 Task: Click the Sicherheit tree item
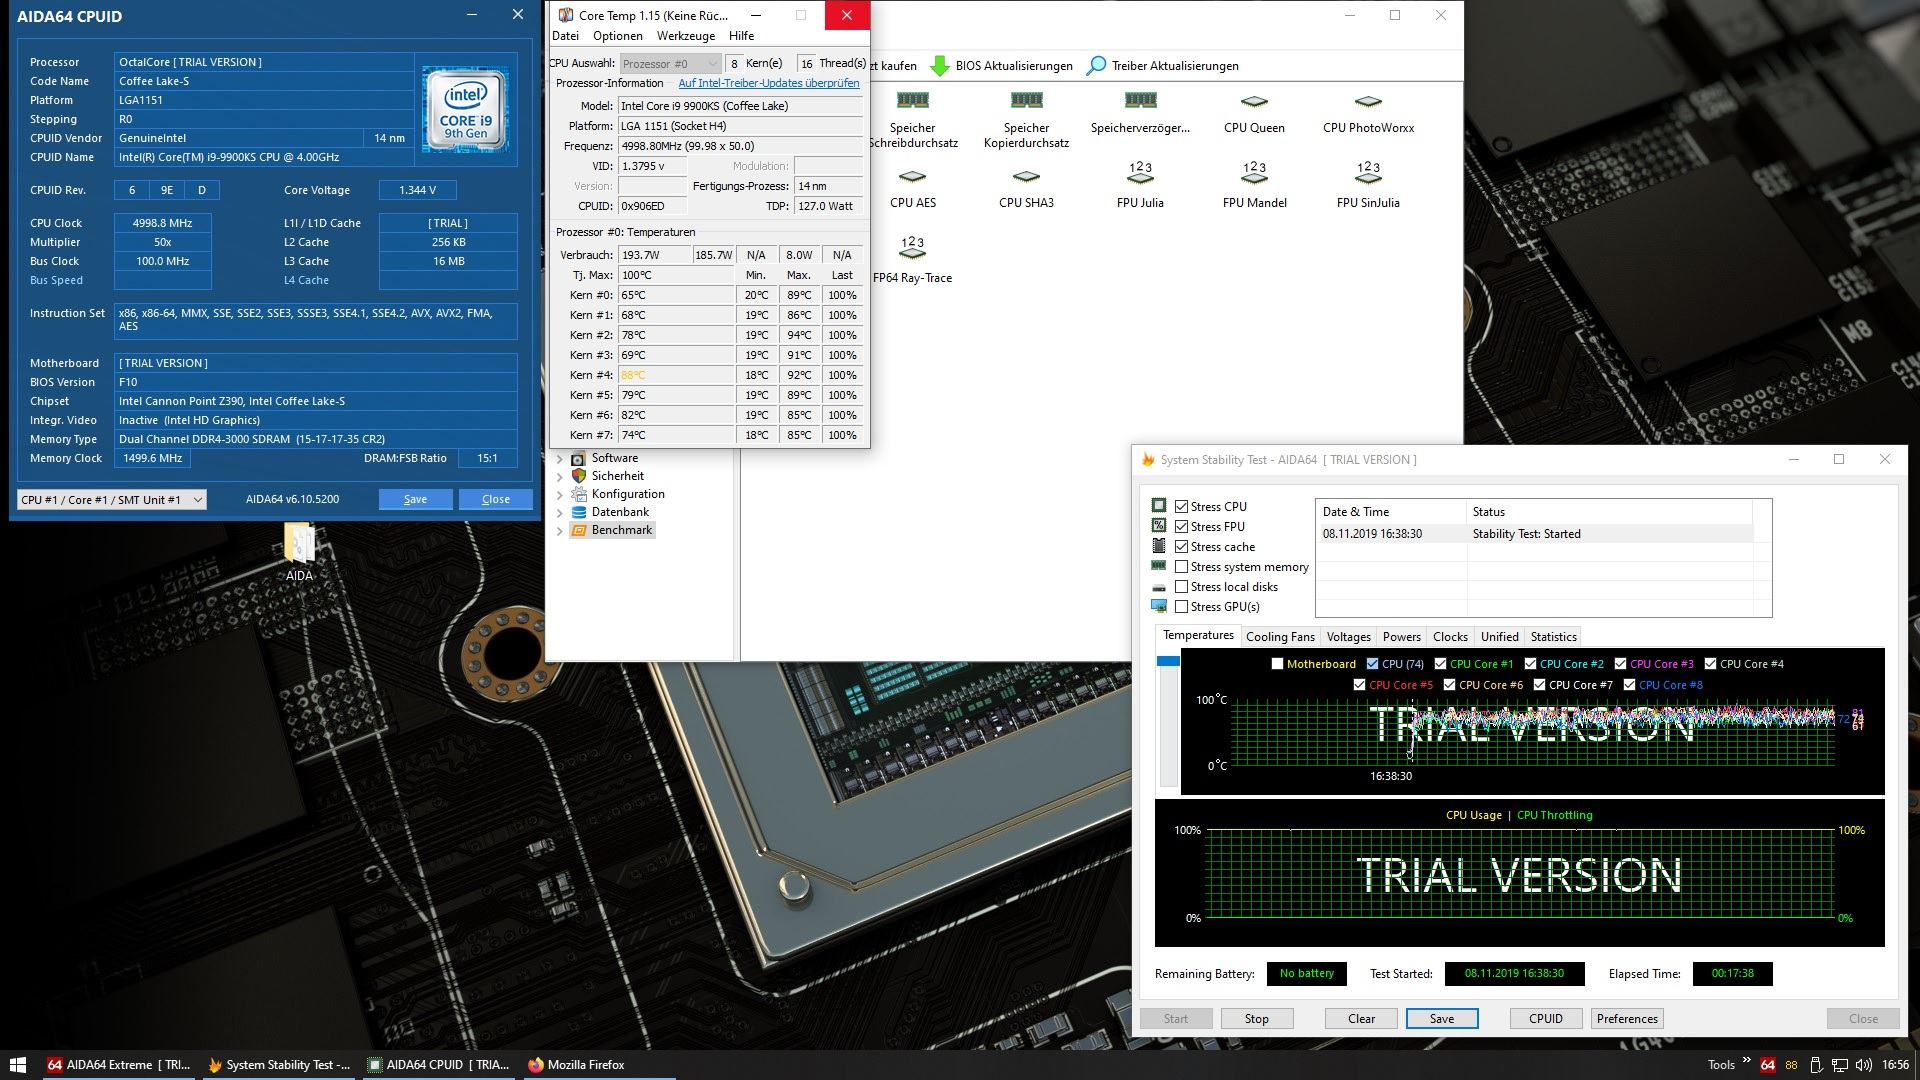click(x=617, y=476)
